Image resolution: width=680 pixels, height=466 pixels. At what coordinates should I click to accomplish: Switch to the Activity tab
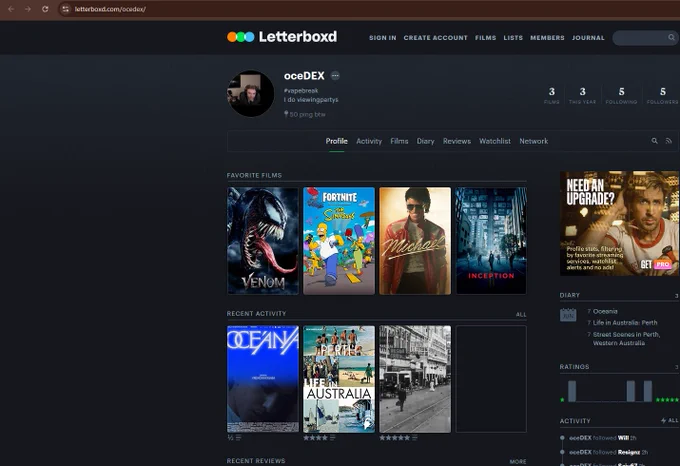tap(369, 141)
